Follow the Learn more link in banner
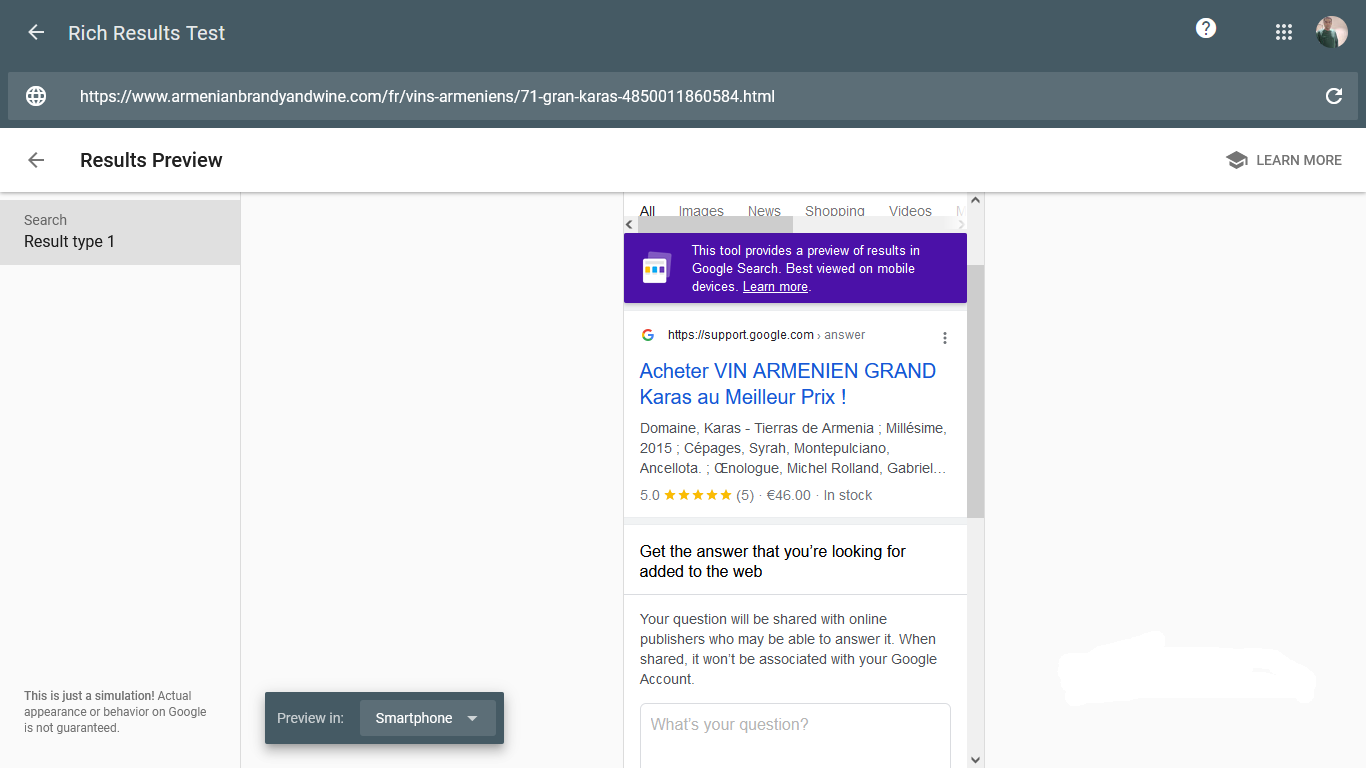 pos(775,287)
